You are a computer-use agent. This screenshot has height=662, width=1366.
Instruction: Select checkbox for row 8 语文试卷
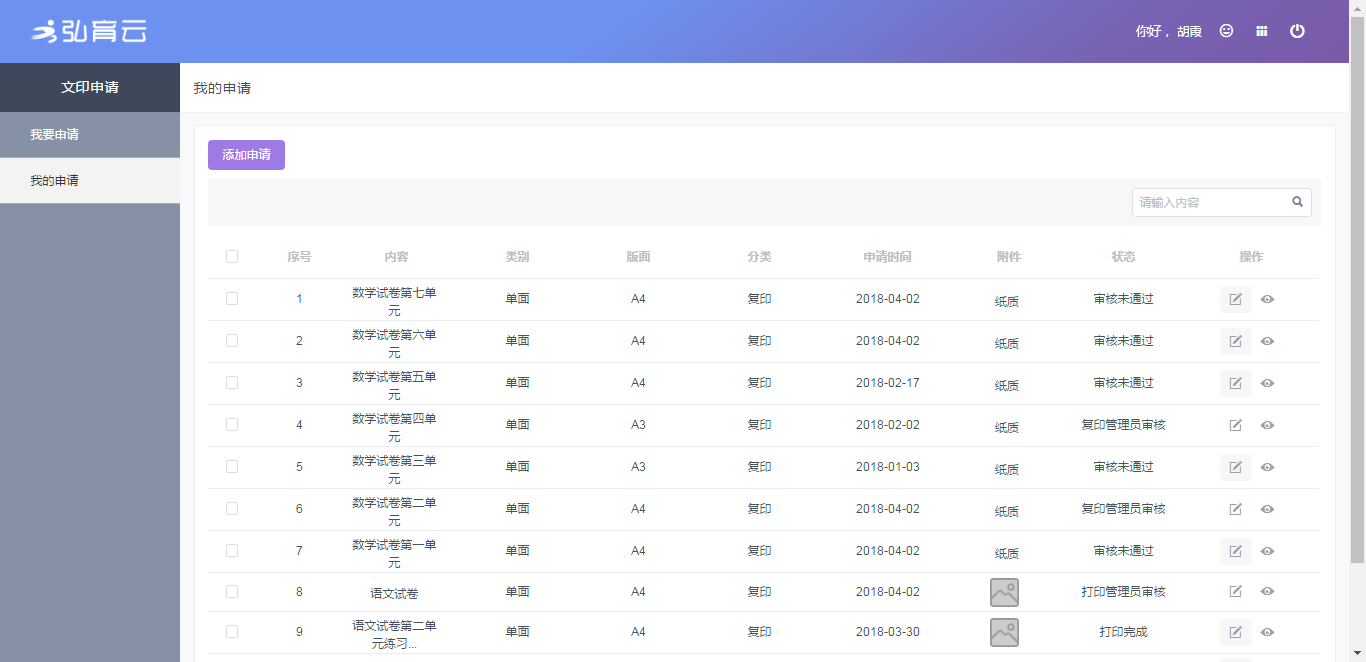[232, 592]
